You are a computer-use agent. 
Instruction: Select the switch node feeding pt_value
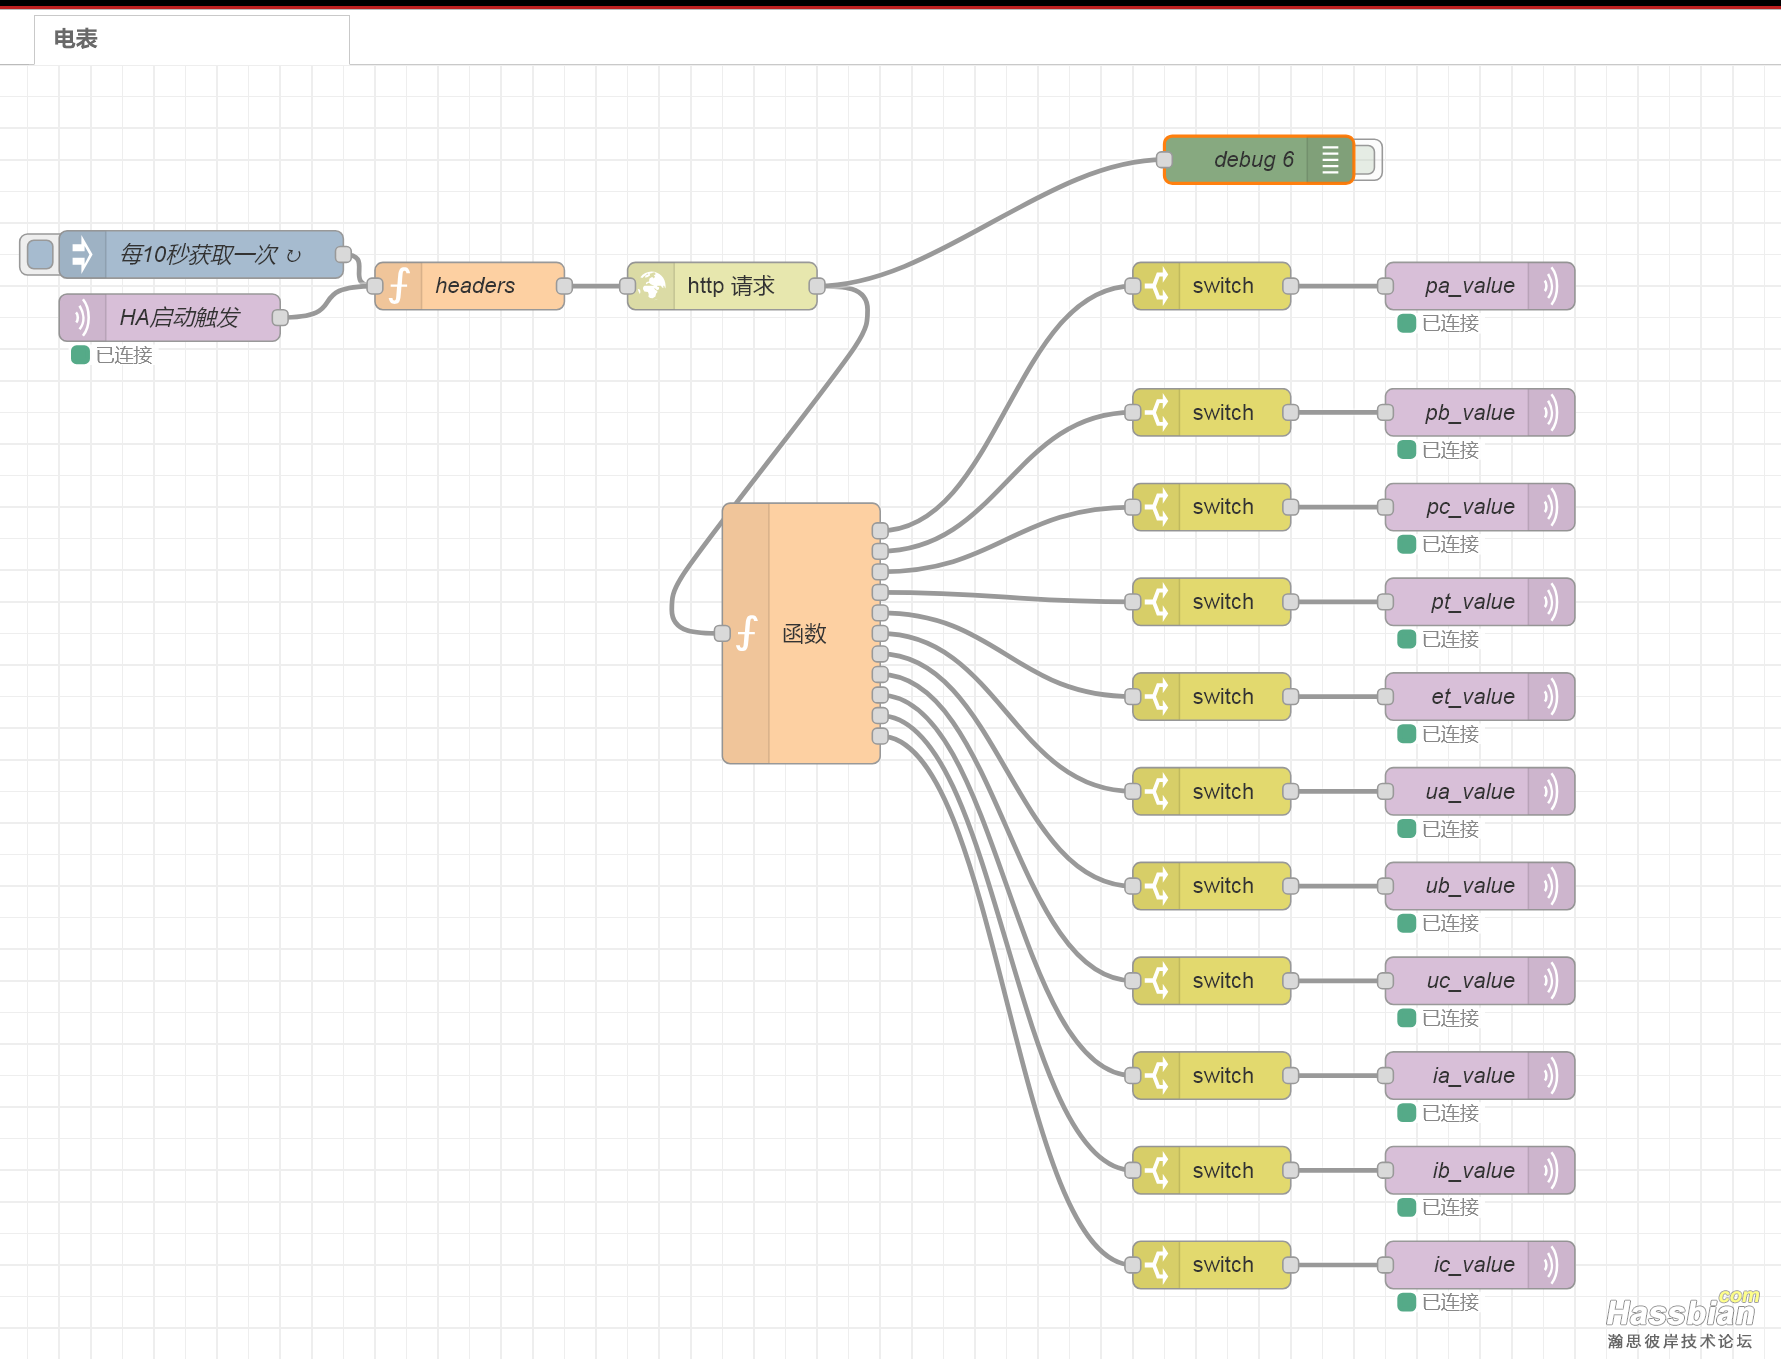[x=1212, y=602]
